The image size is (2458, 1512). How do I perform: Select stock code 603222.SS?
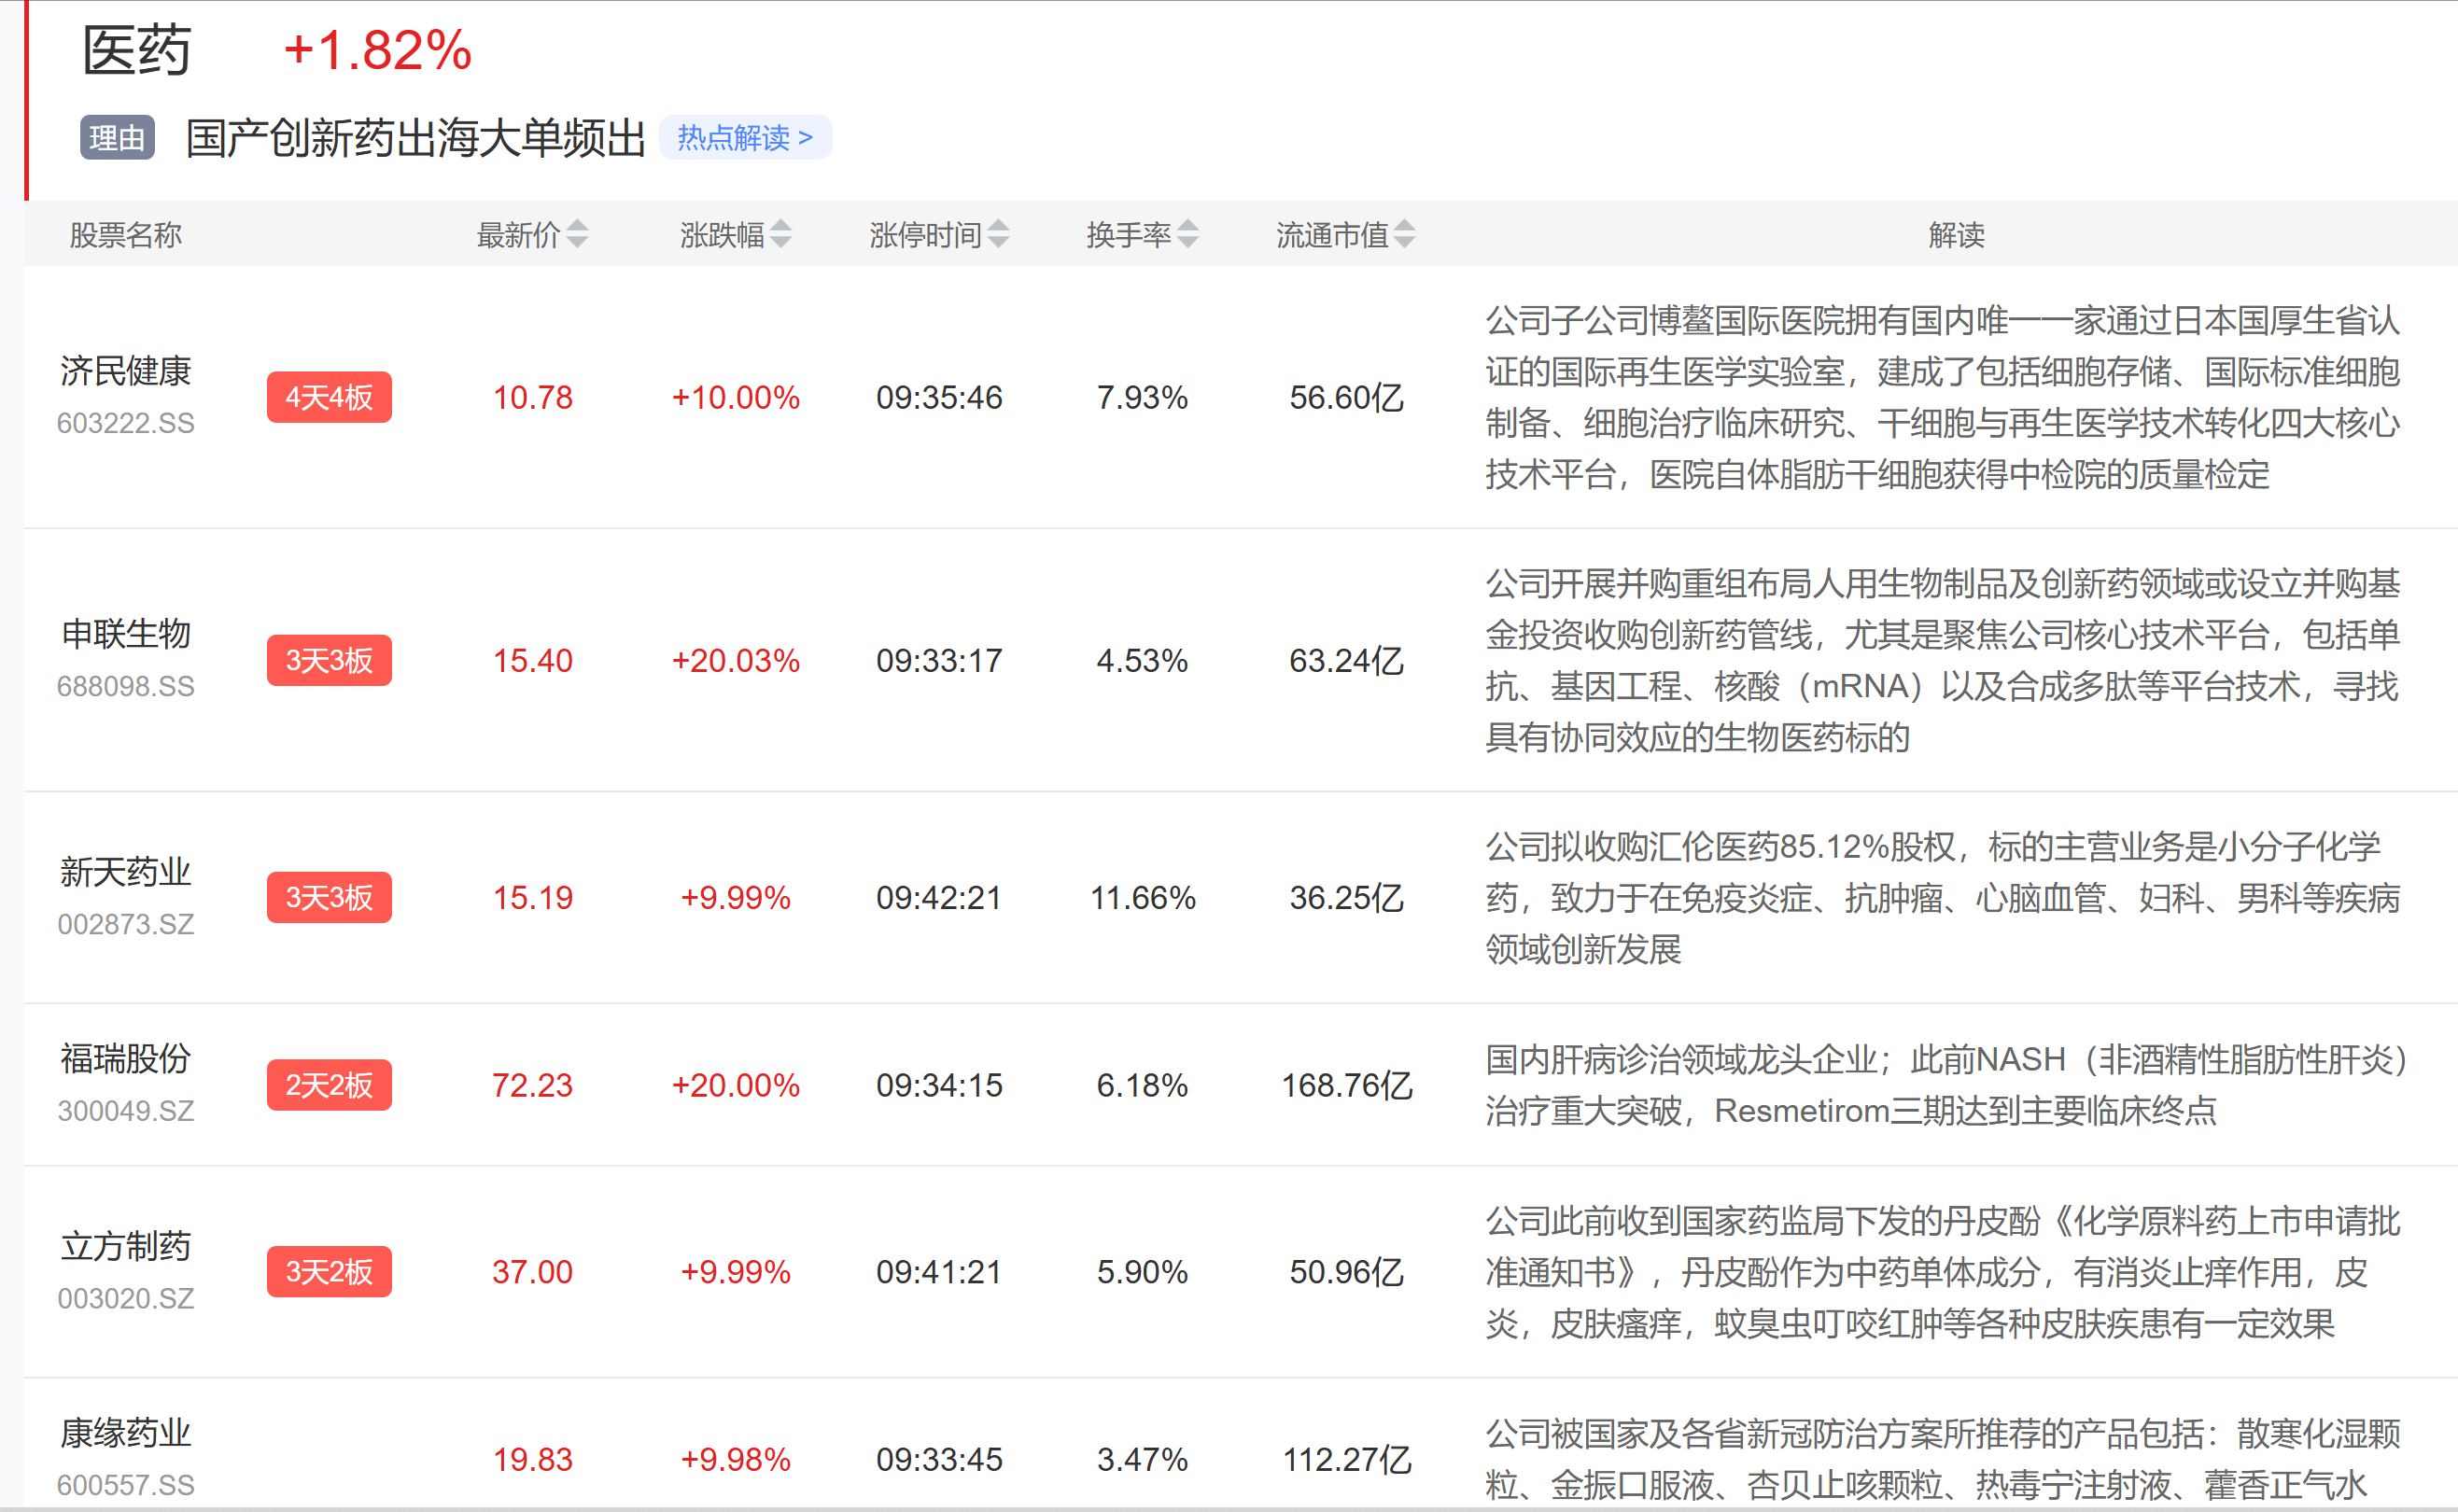coord(125,423)
